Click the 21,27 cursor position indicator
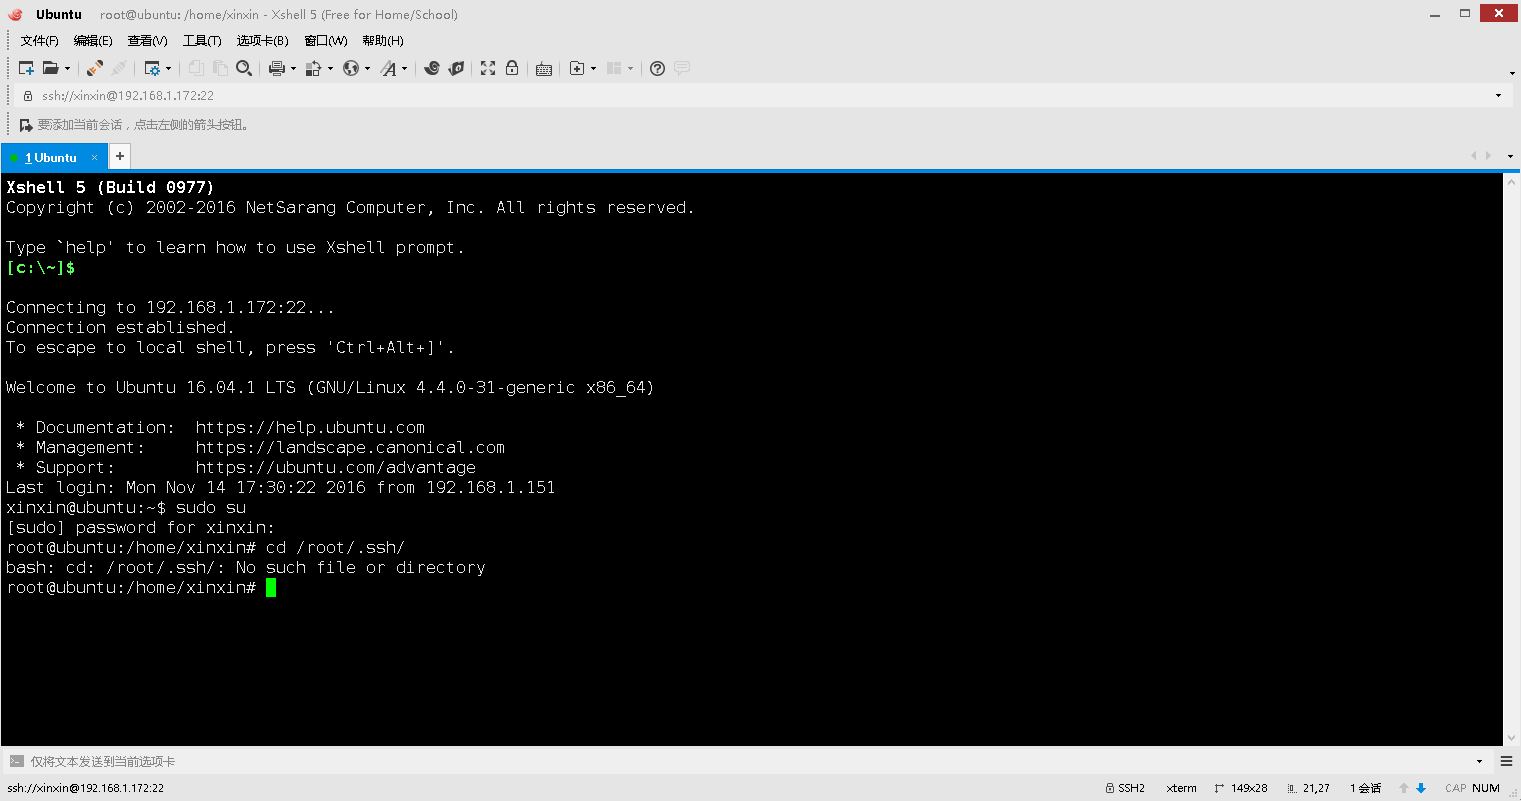 1308,788
